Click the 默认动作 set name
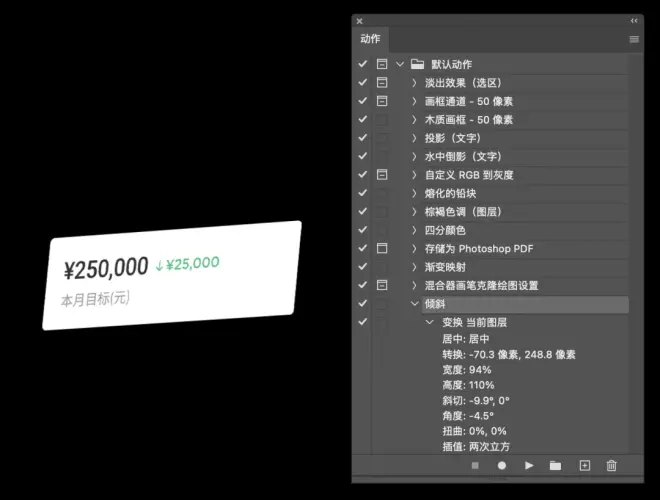 point(452,64)
